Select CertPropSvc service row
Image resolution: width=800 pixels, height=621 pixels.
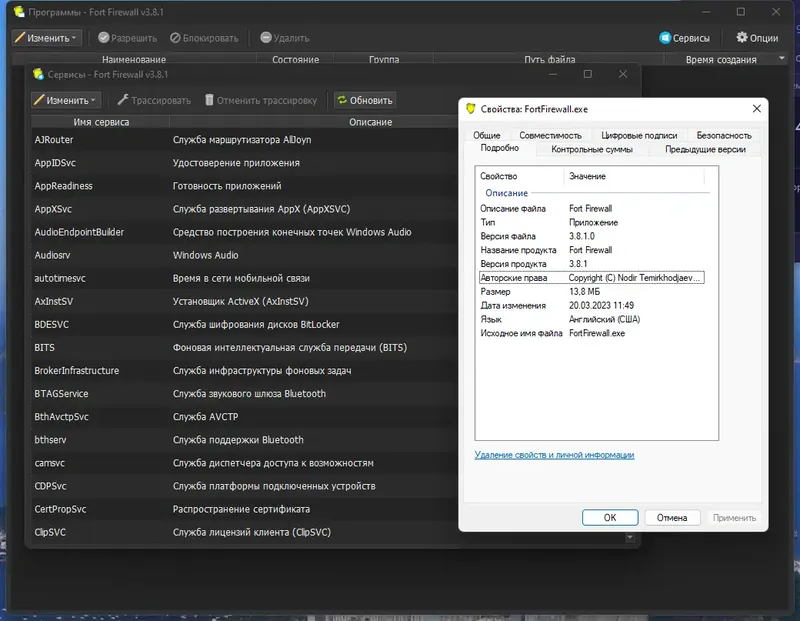[244, 509]
